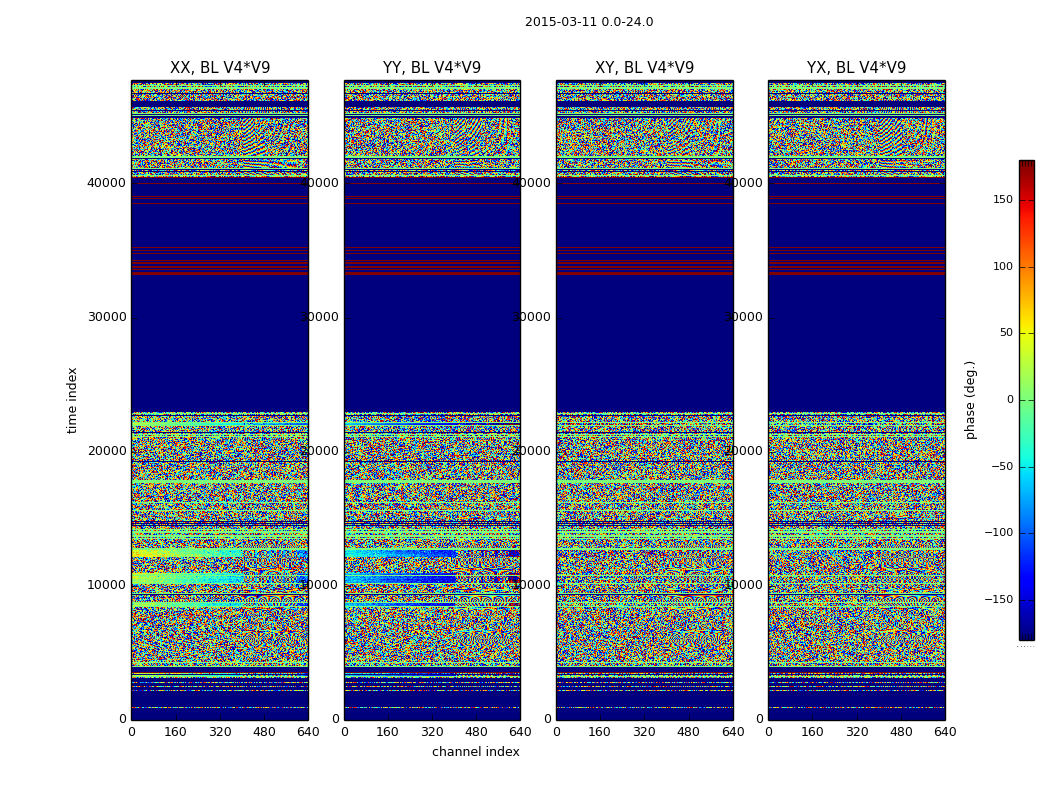Click the YX phase waterfall plot
The image size is (1050, 800).
856,400
